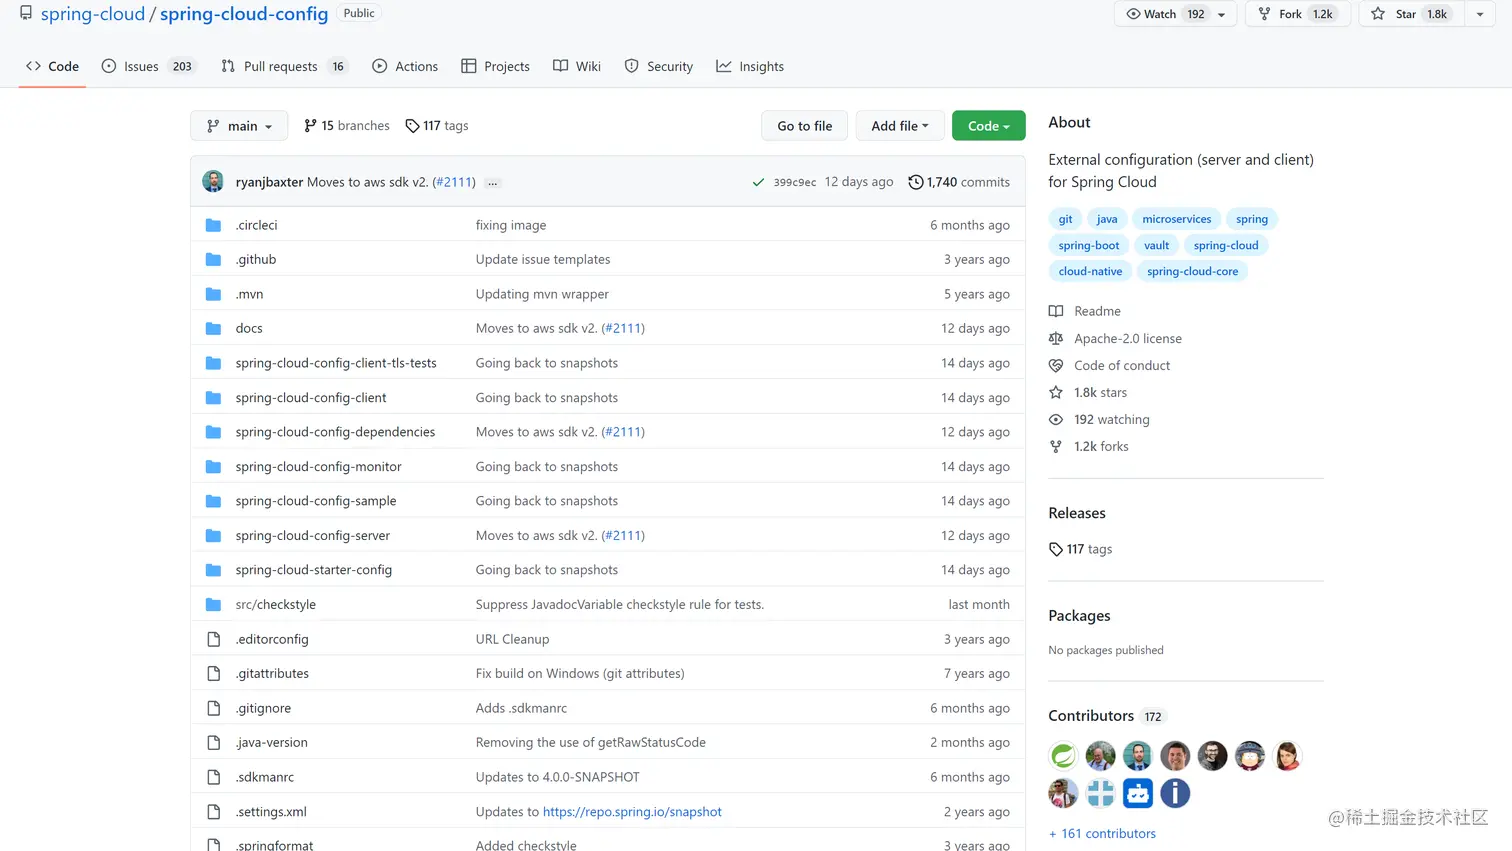Screen dimensions: 1512x851
Task: Click the license scale icon
Action: [x=1056, y=338]
